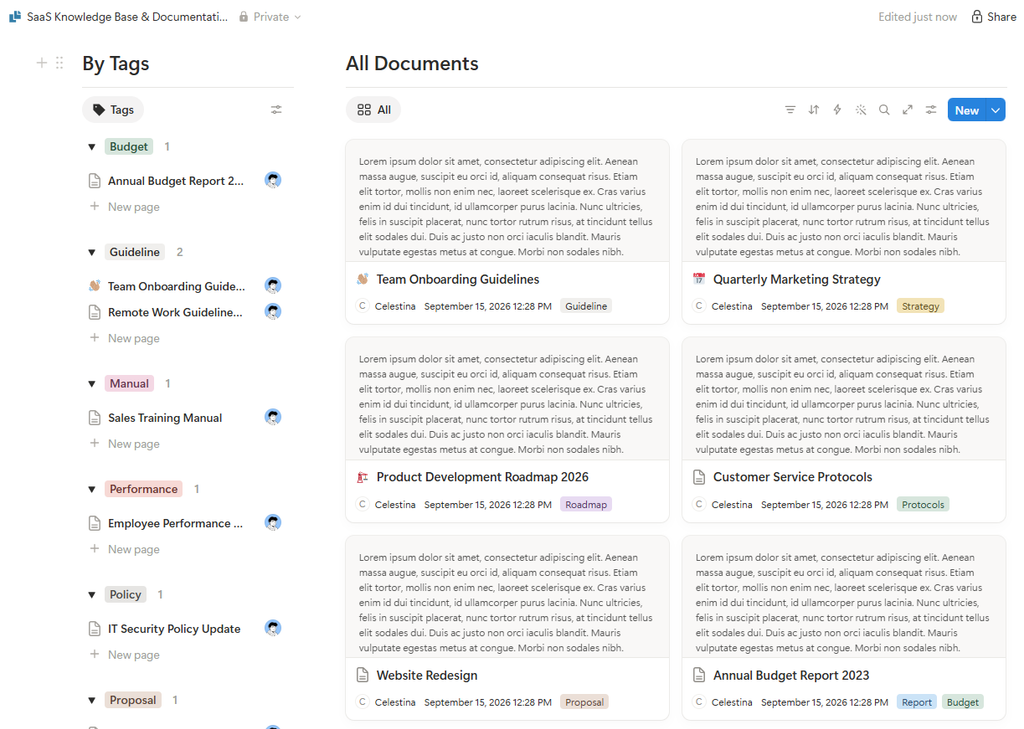Click the Proposal tag on Website Redesign card
The width and height of the screenshot is (1024, 729).
pyautogui.click(x=584, y=703)
